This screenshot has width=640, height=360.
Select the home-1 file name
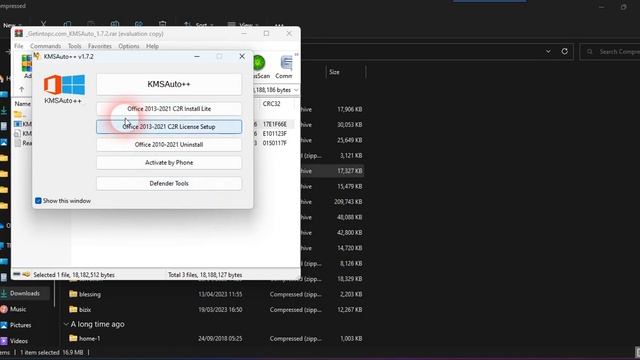click(x=89, y=338)
